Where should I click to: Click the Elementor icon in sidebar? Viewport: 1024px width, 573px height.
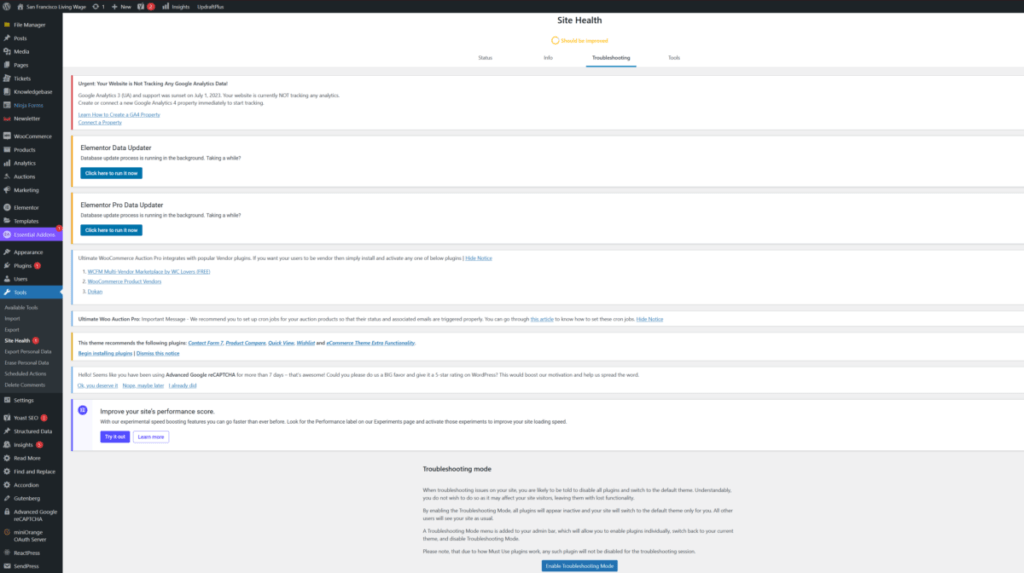[x=7, y=208]
